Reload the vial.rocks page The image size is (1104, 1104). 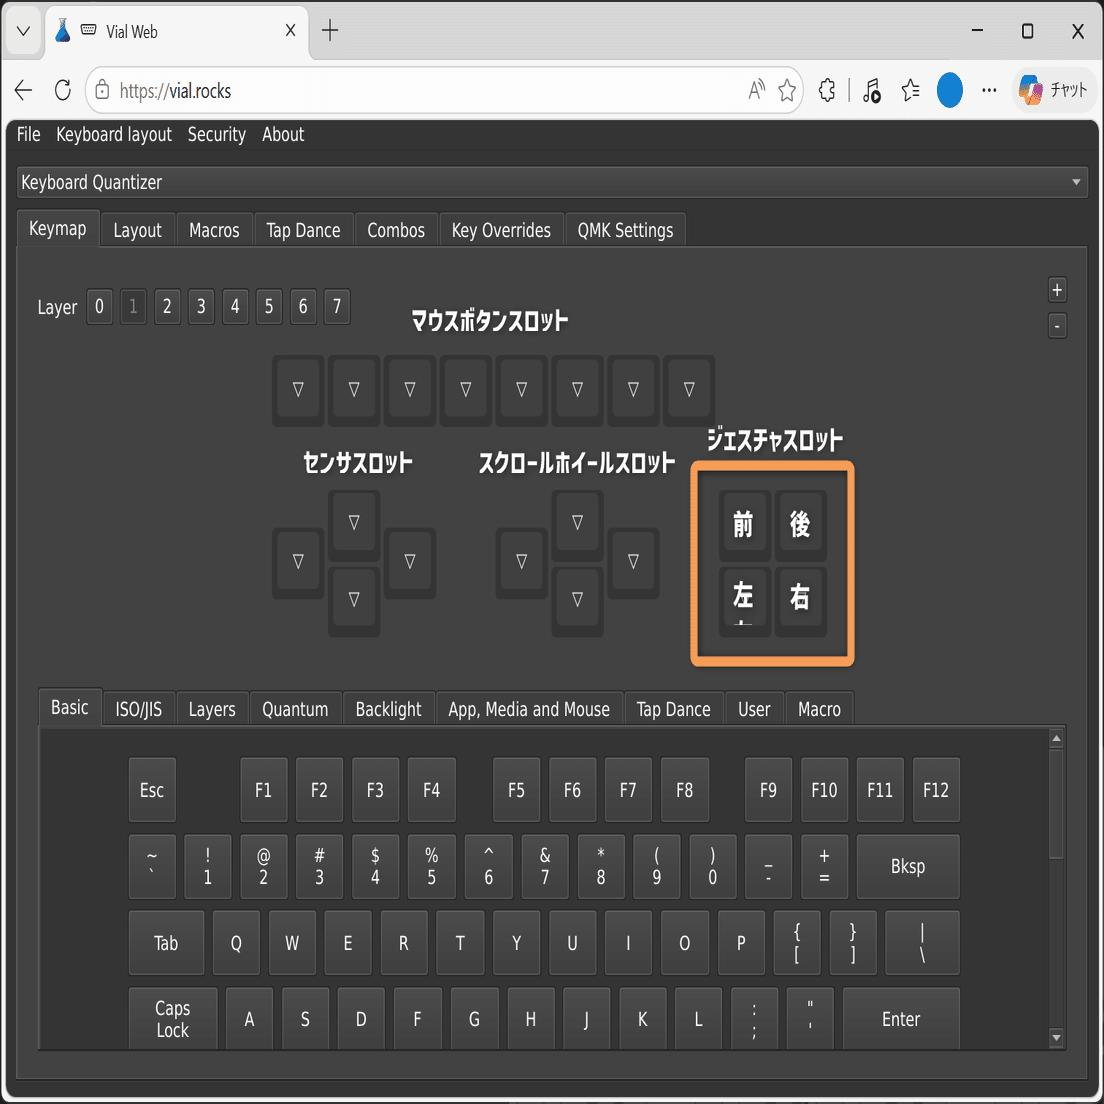[63, 90]
